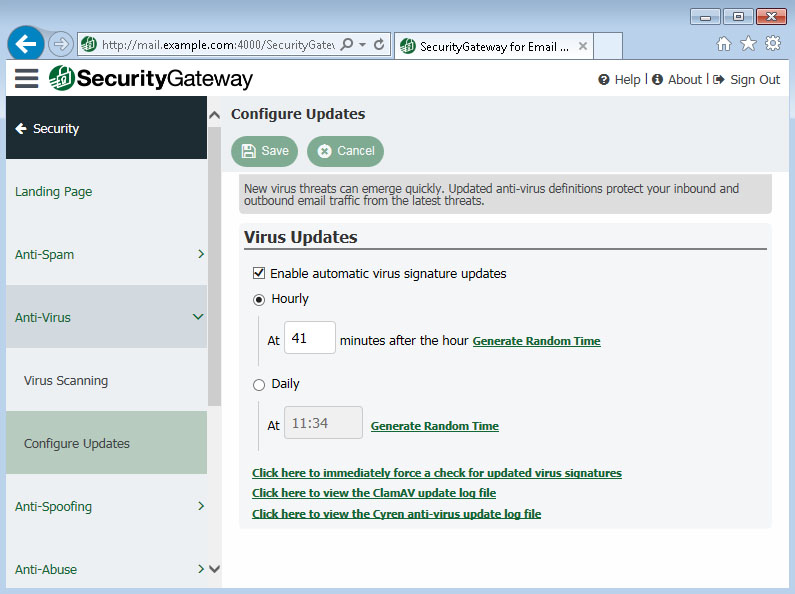Open the Help link
Image resolution: width=795 pixels, height=594 pixels.
point(627,80)
